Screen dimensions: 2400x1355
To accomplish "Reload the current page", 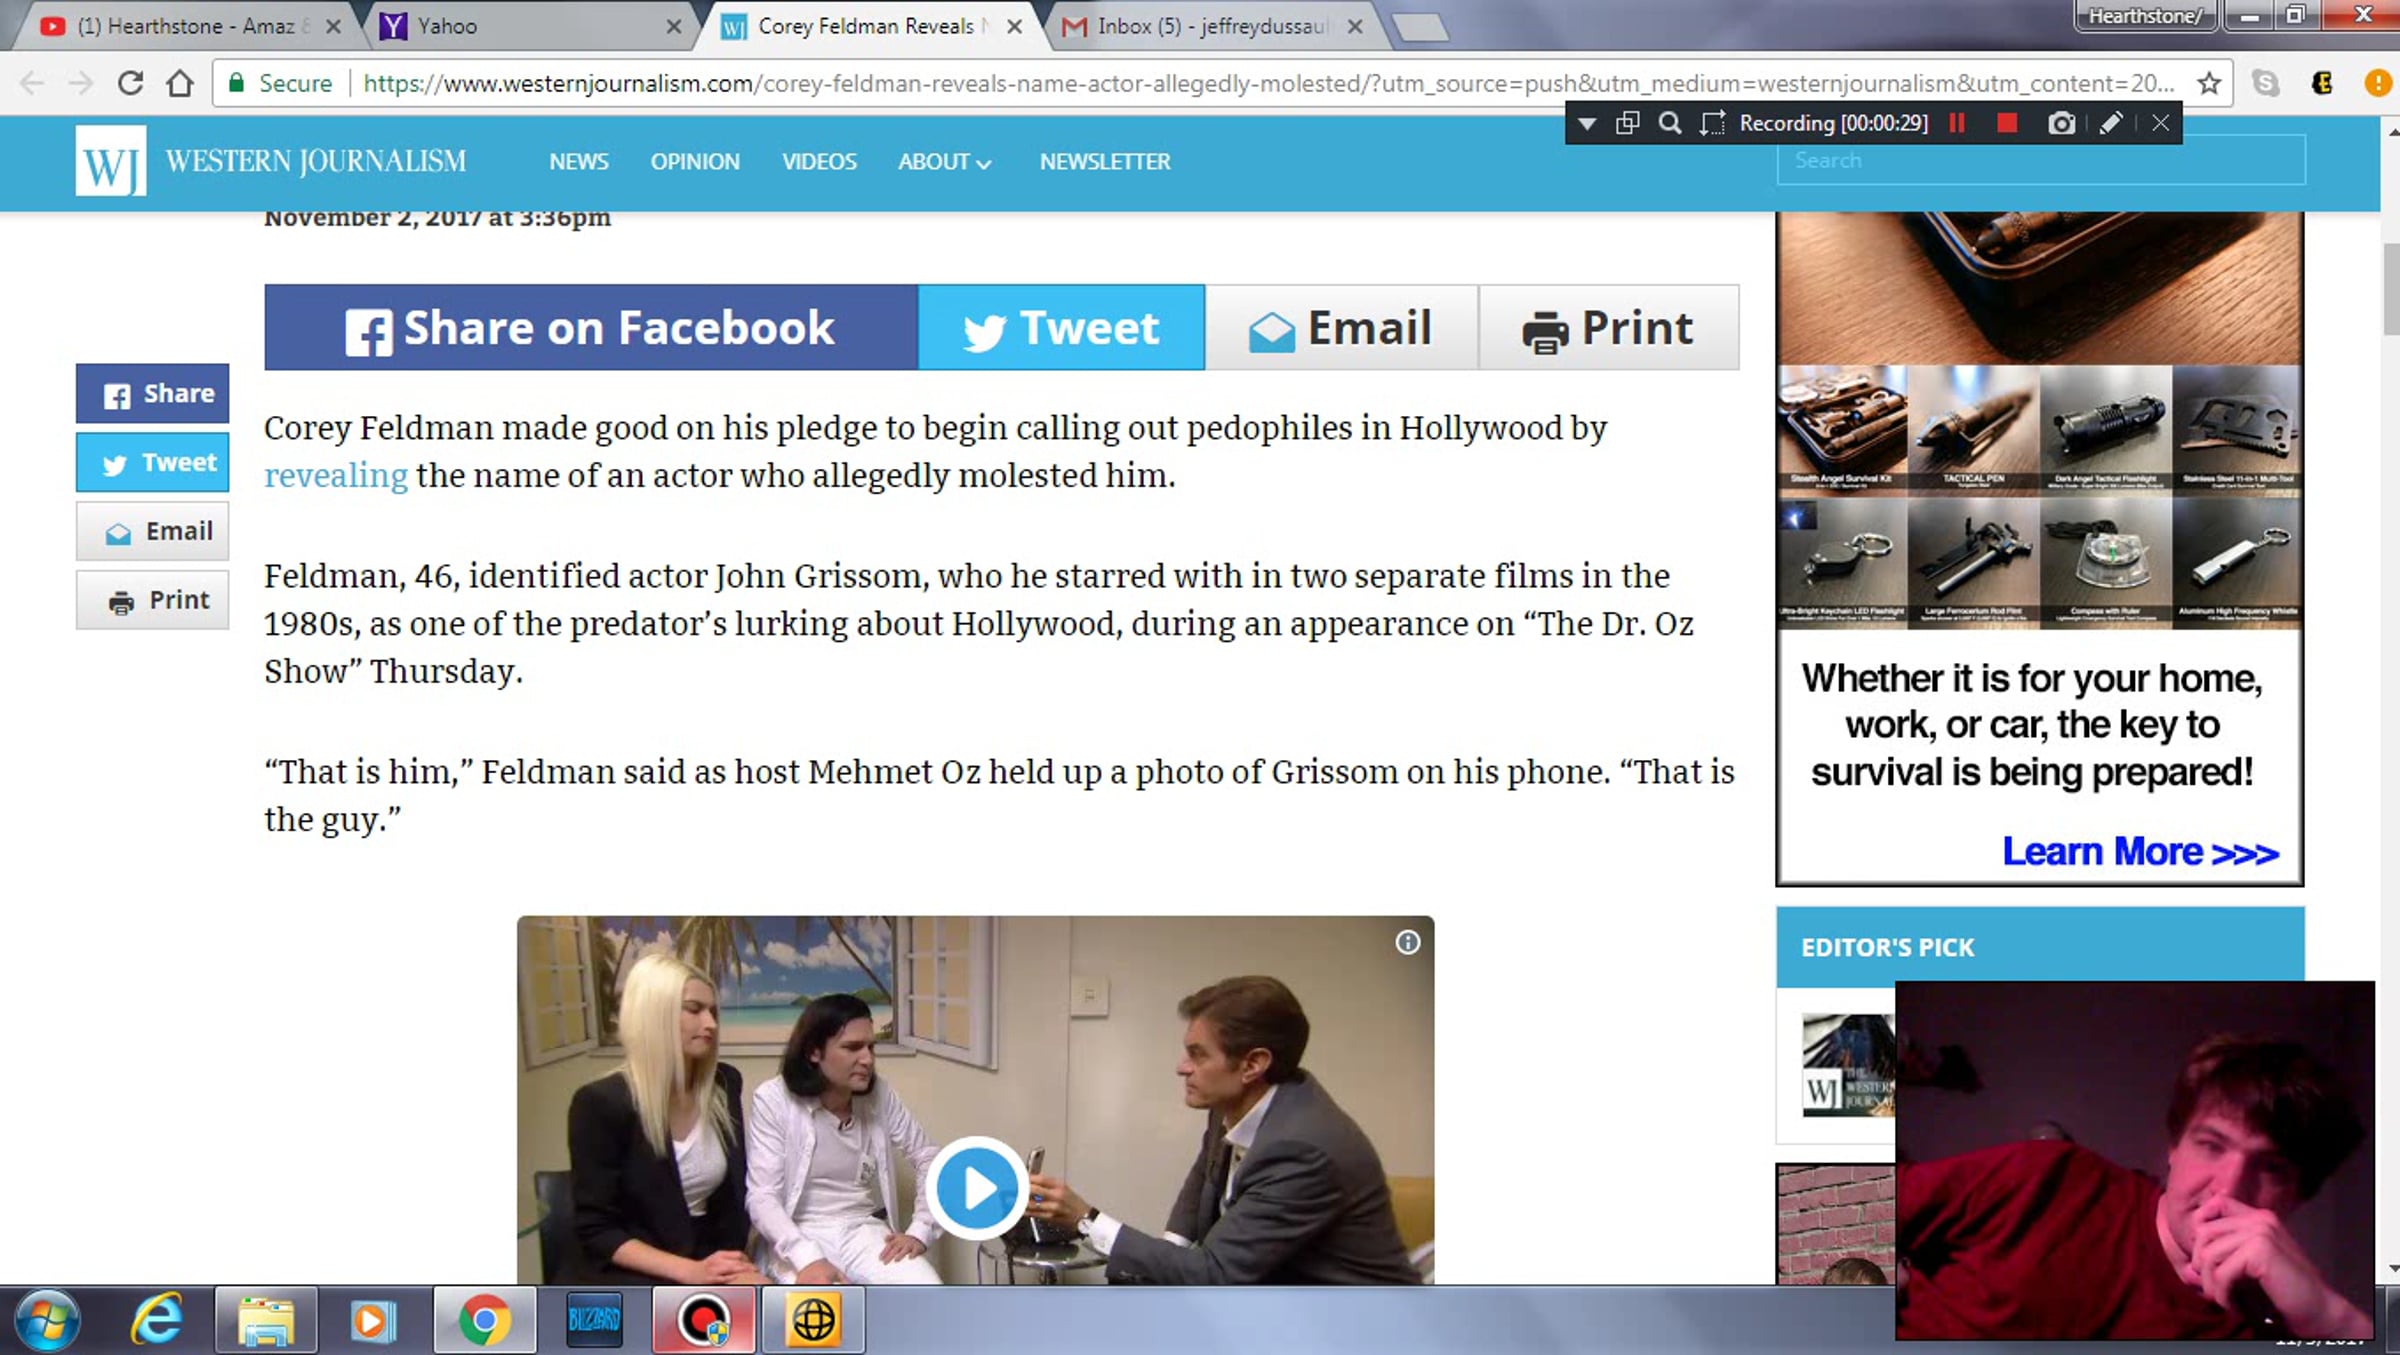I will pyautogui.click(x=130, y=83).
